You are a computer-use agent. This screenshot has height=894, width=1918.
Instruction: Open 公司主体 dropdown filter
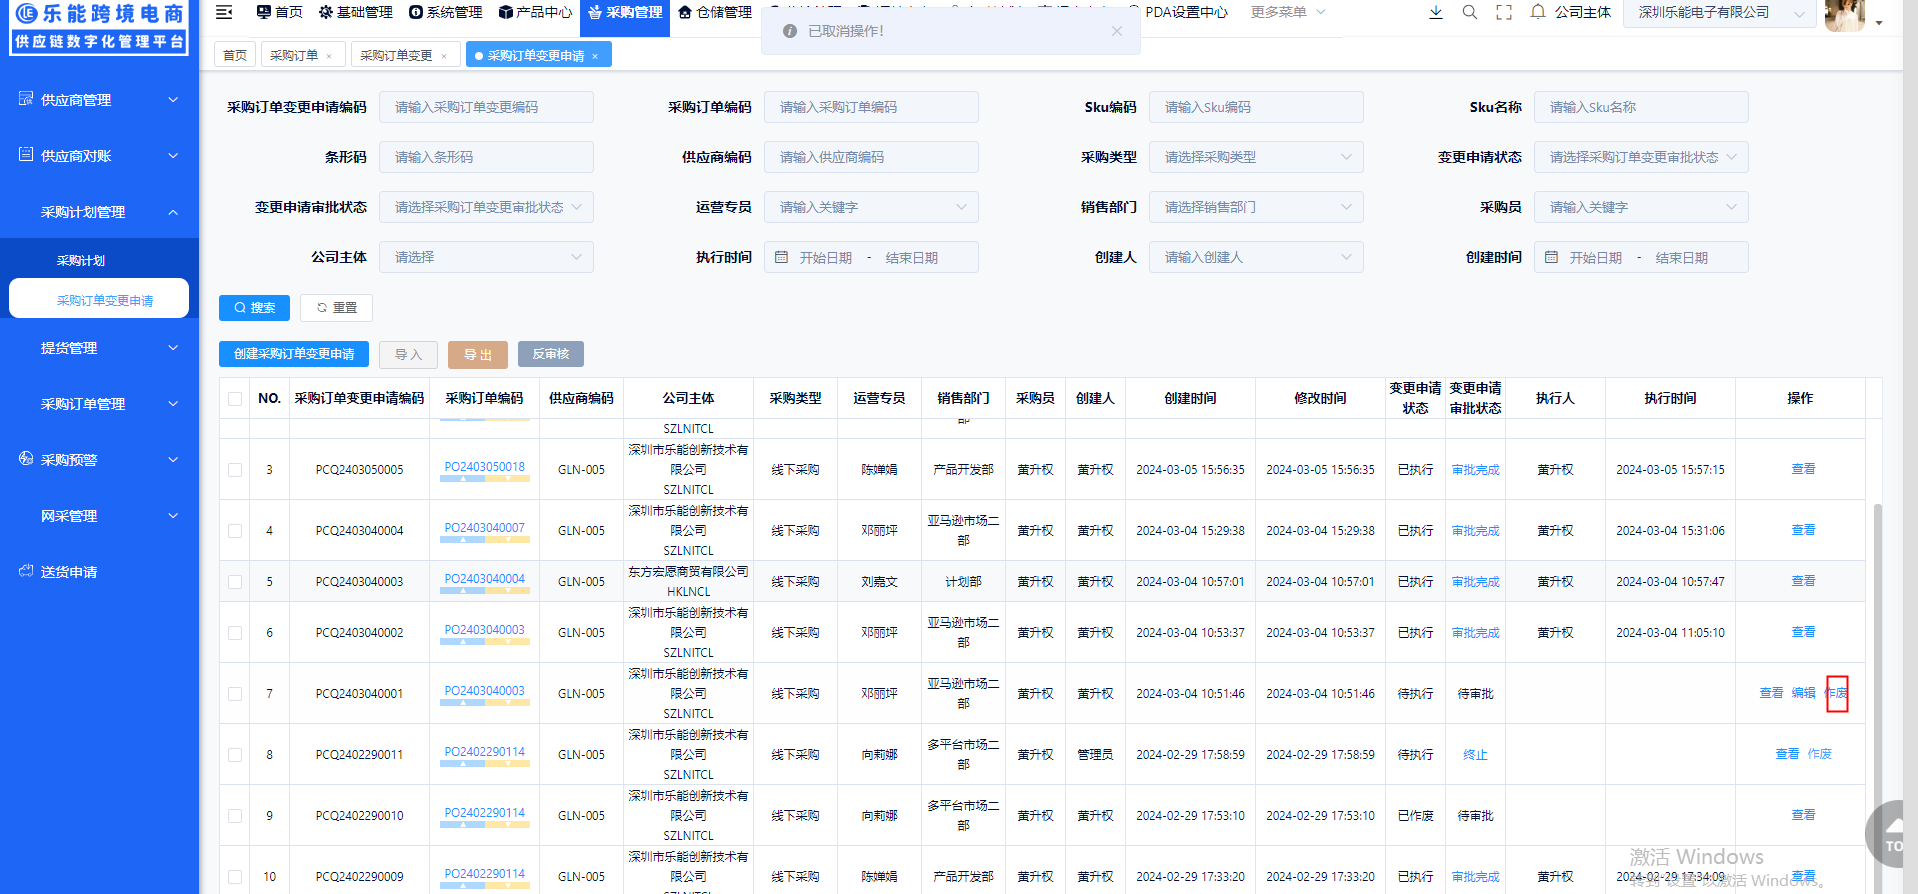[x=486, y=257]
